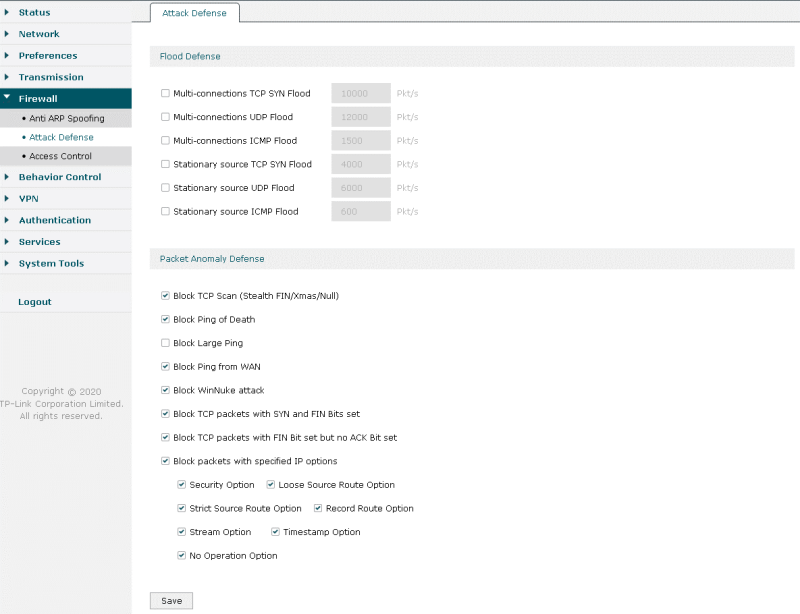The width and height of the screenshot is (800, 614).
Task: Uncheck Loose Source Route Option checkbox
Action: pyautogui.click(x=271, y=484)
